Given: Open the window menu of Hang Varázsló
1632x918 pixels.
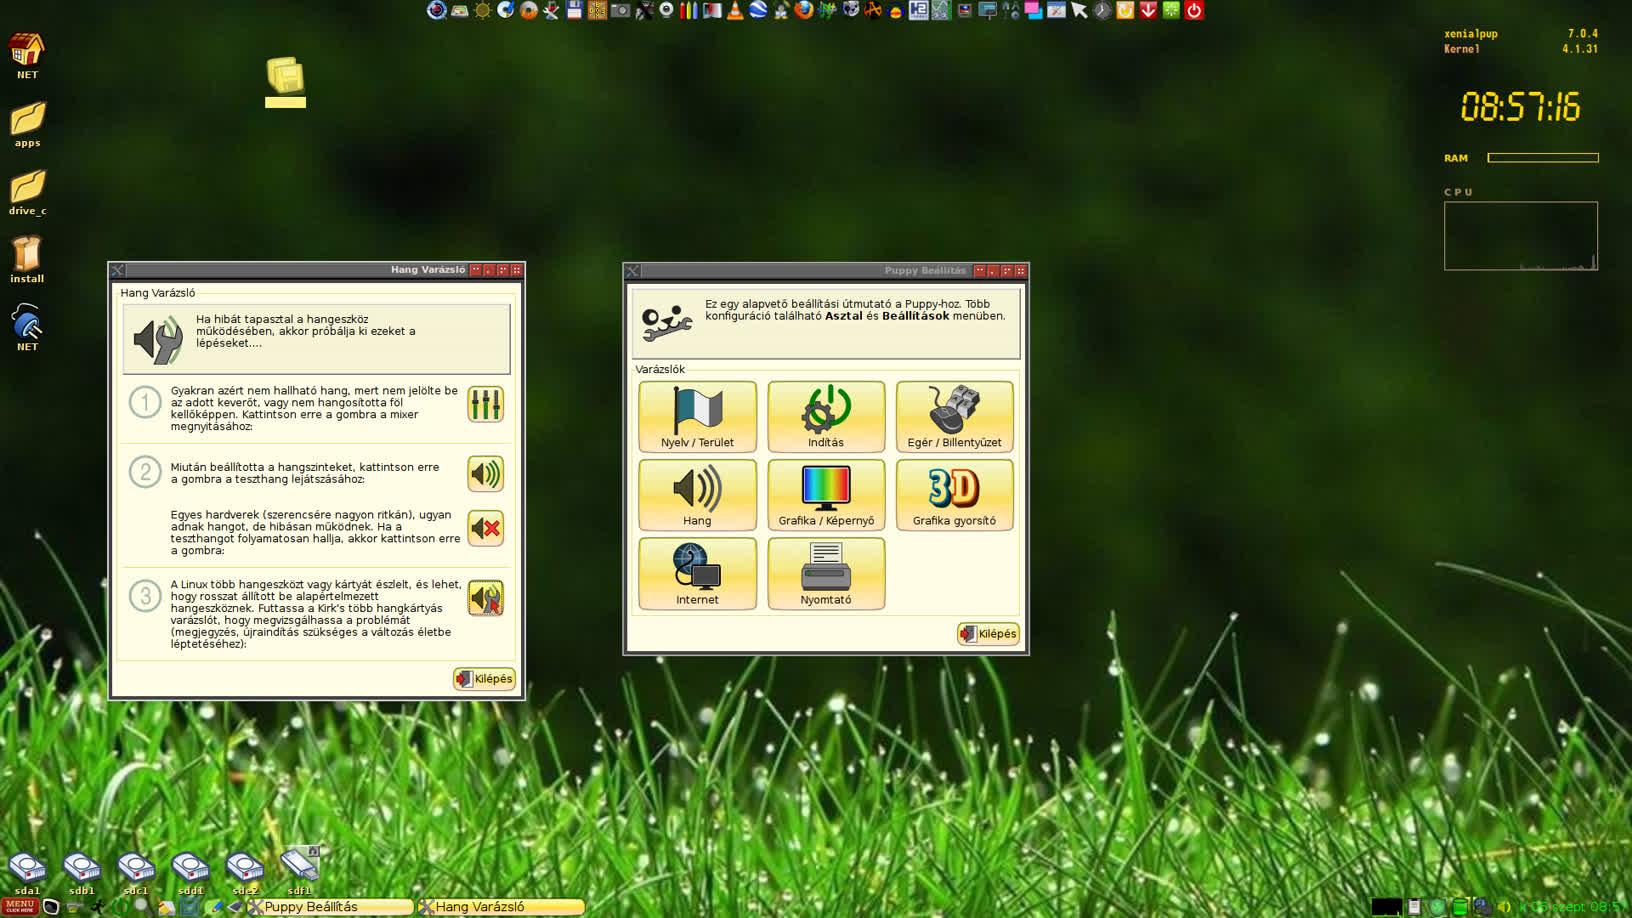Looking at the screenshot, I should point(118,270).
